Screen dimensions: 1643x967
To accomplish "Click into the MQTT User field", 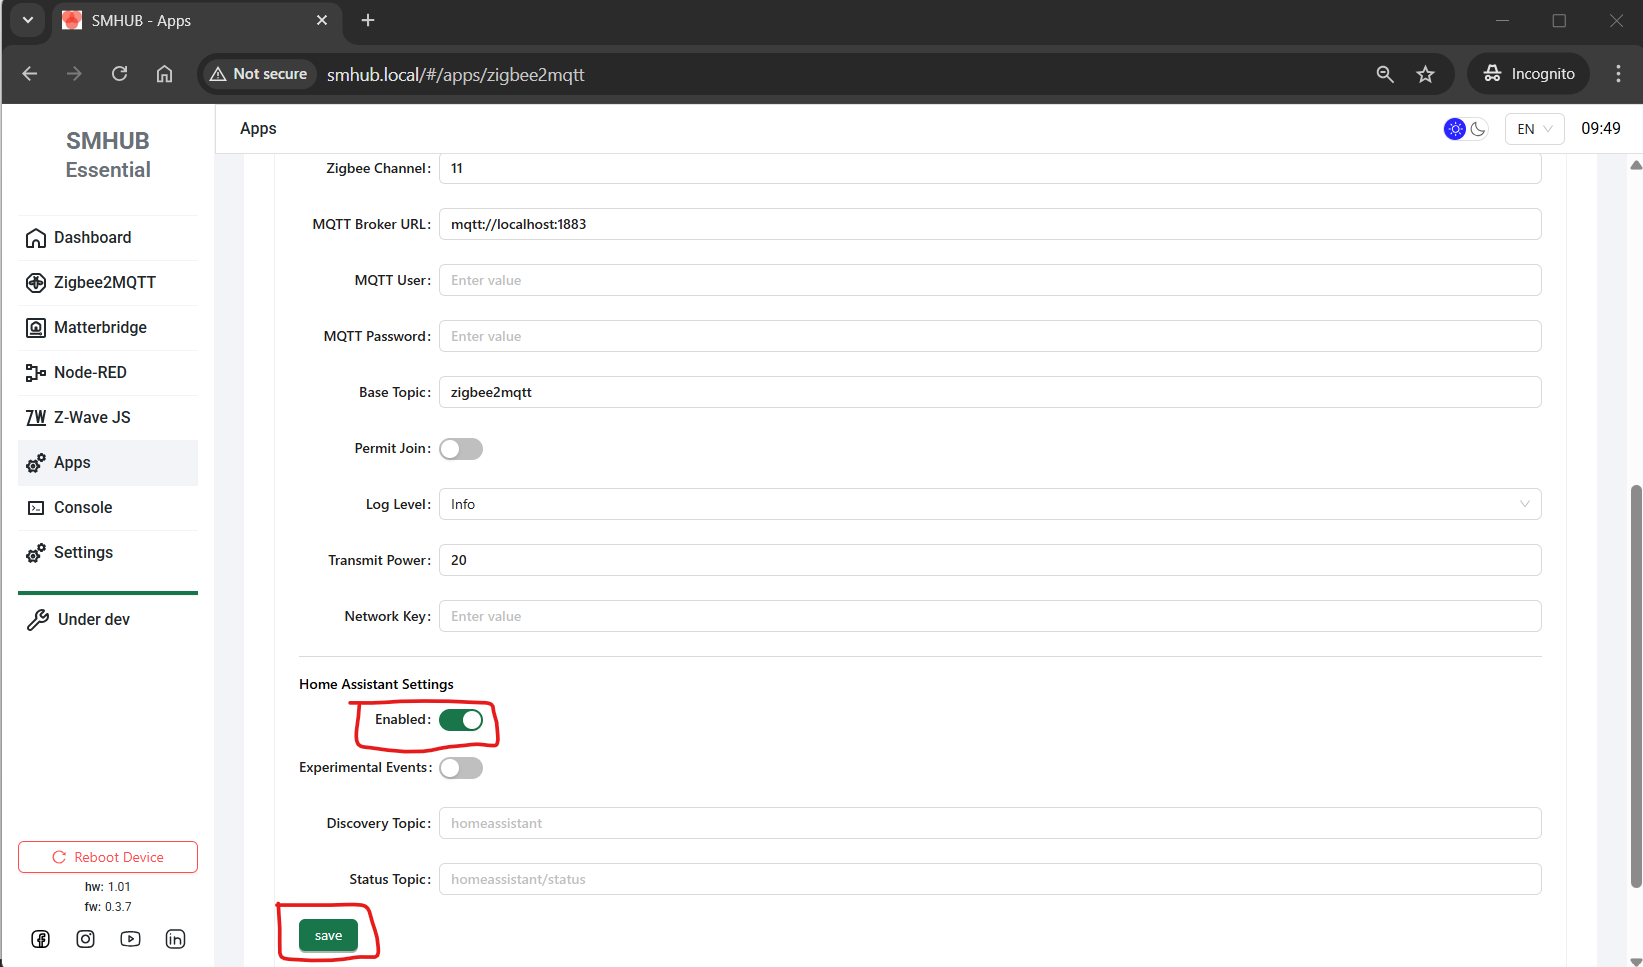I will coord(989,280).
